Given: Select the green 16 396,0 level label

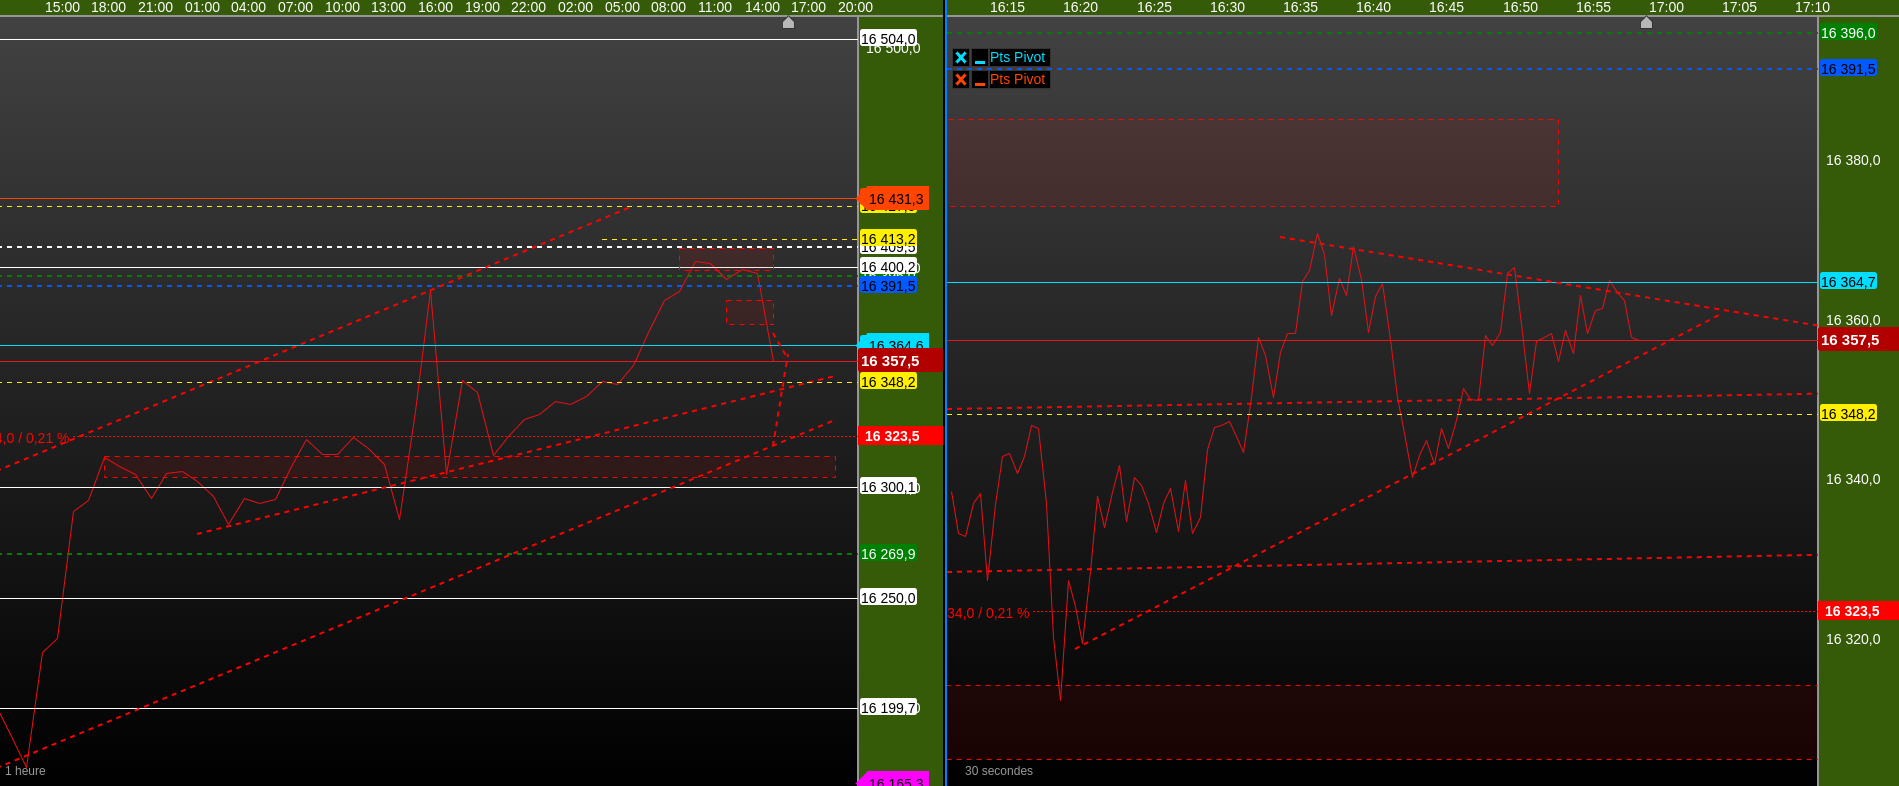Looking at the screenshot, I should 1848,33.
